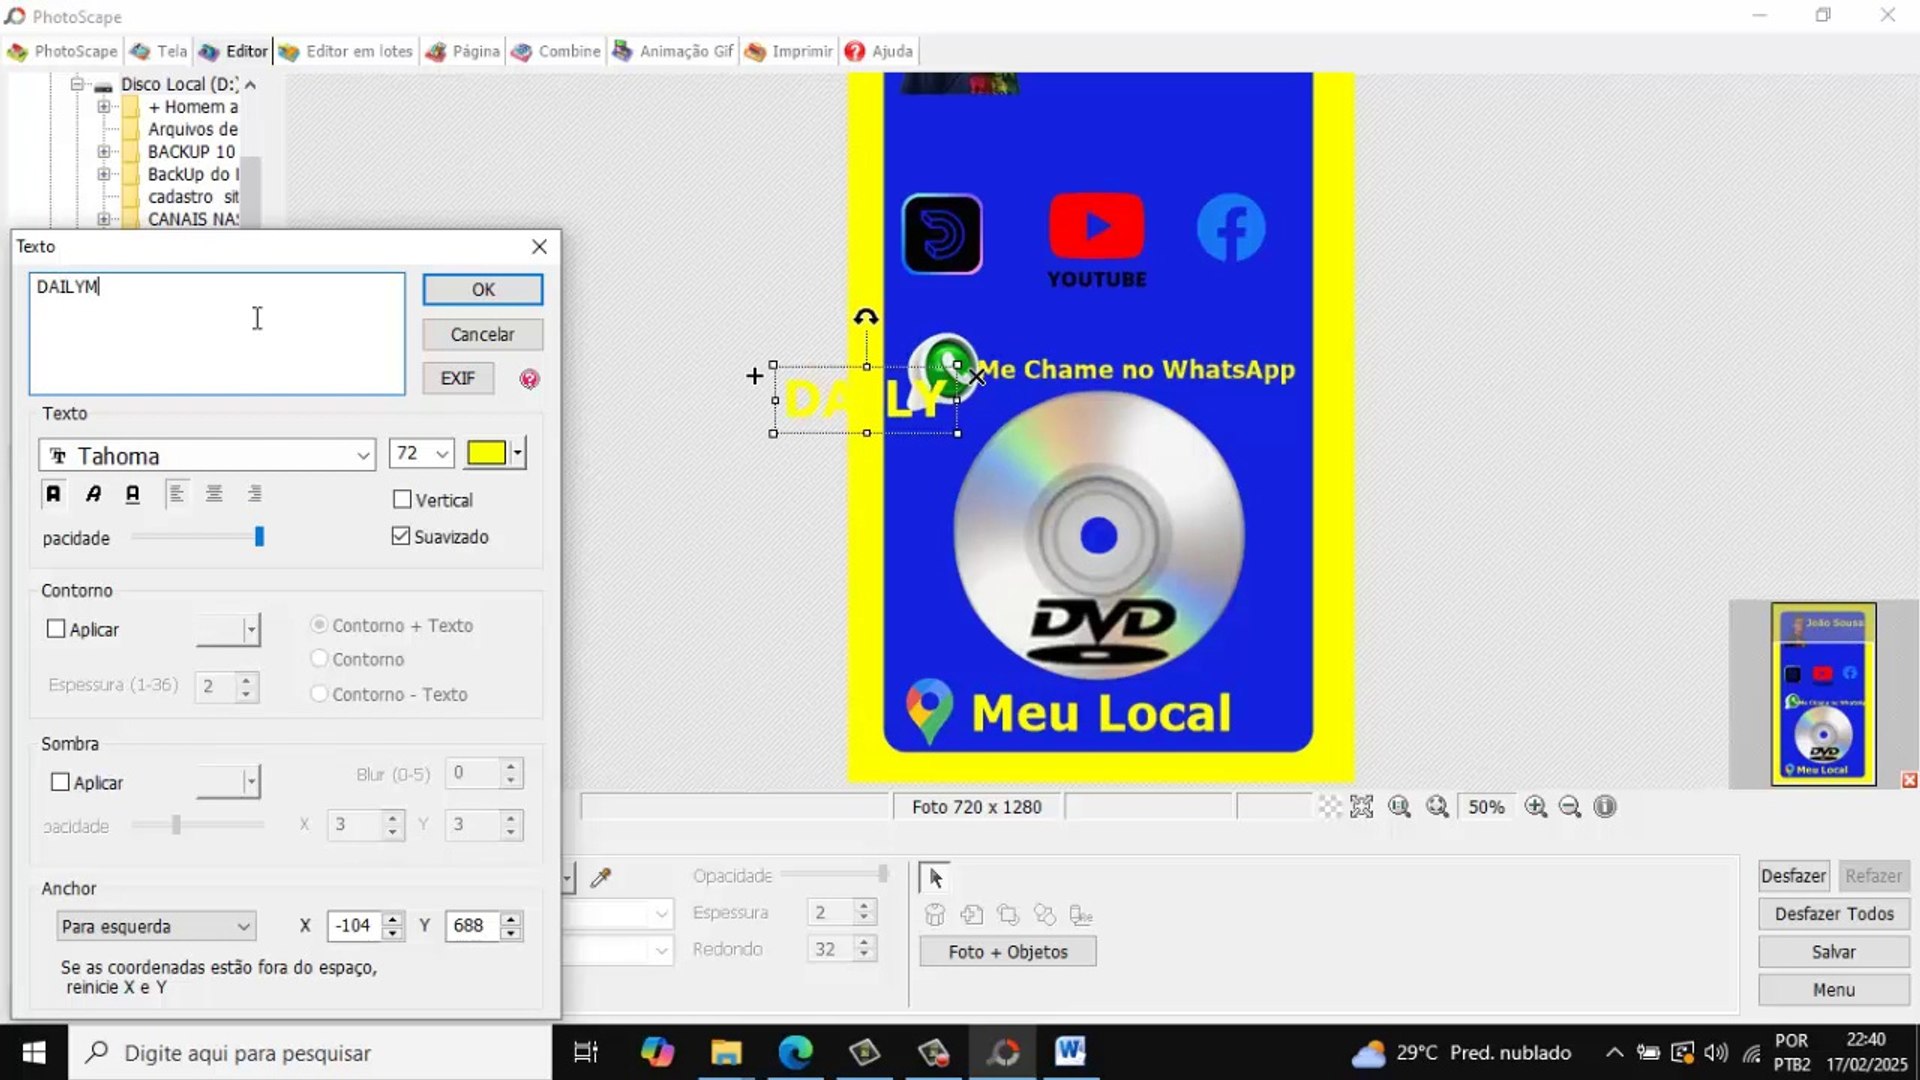Open the font size 72 dropdown
1920x1080 pixels.
tap(441, 454)
